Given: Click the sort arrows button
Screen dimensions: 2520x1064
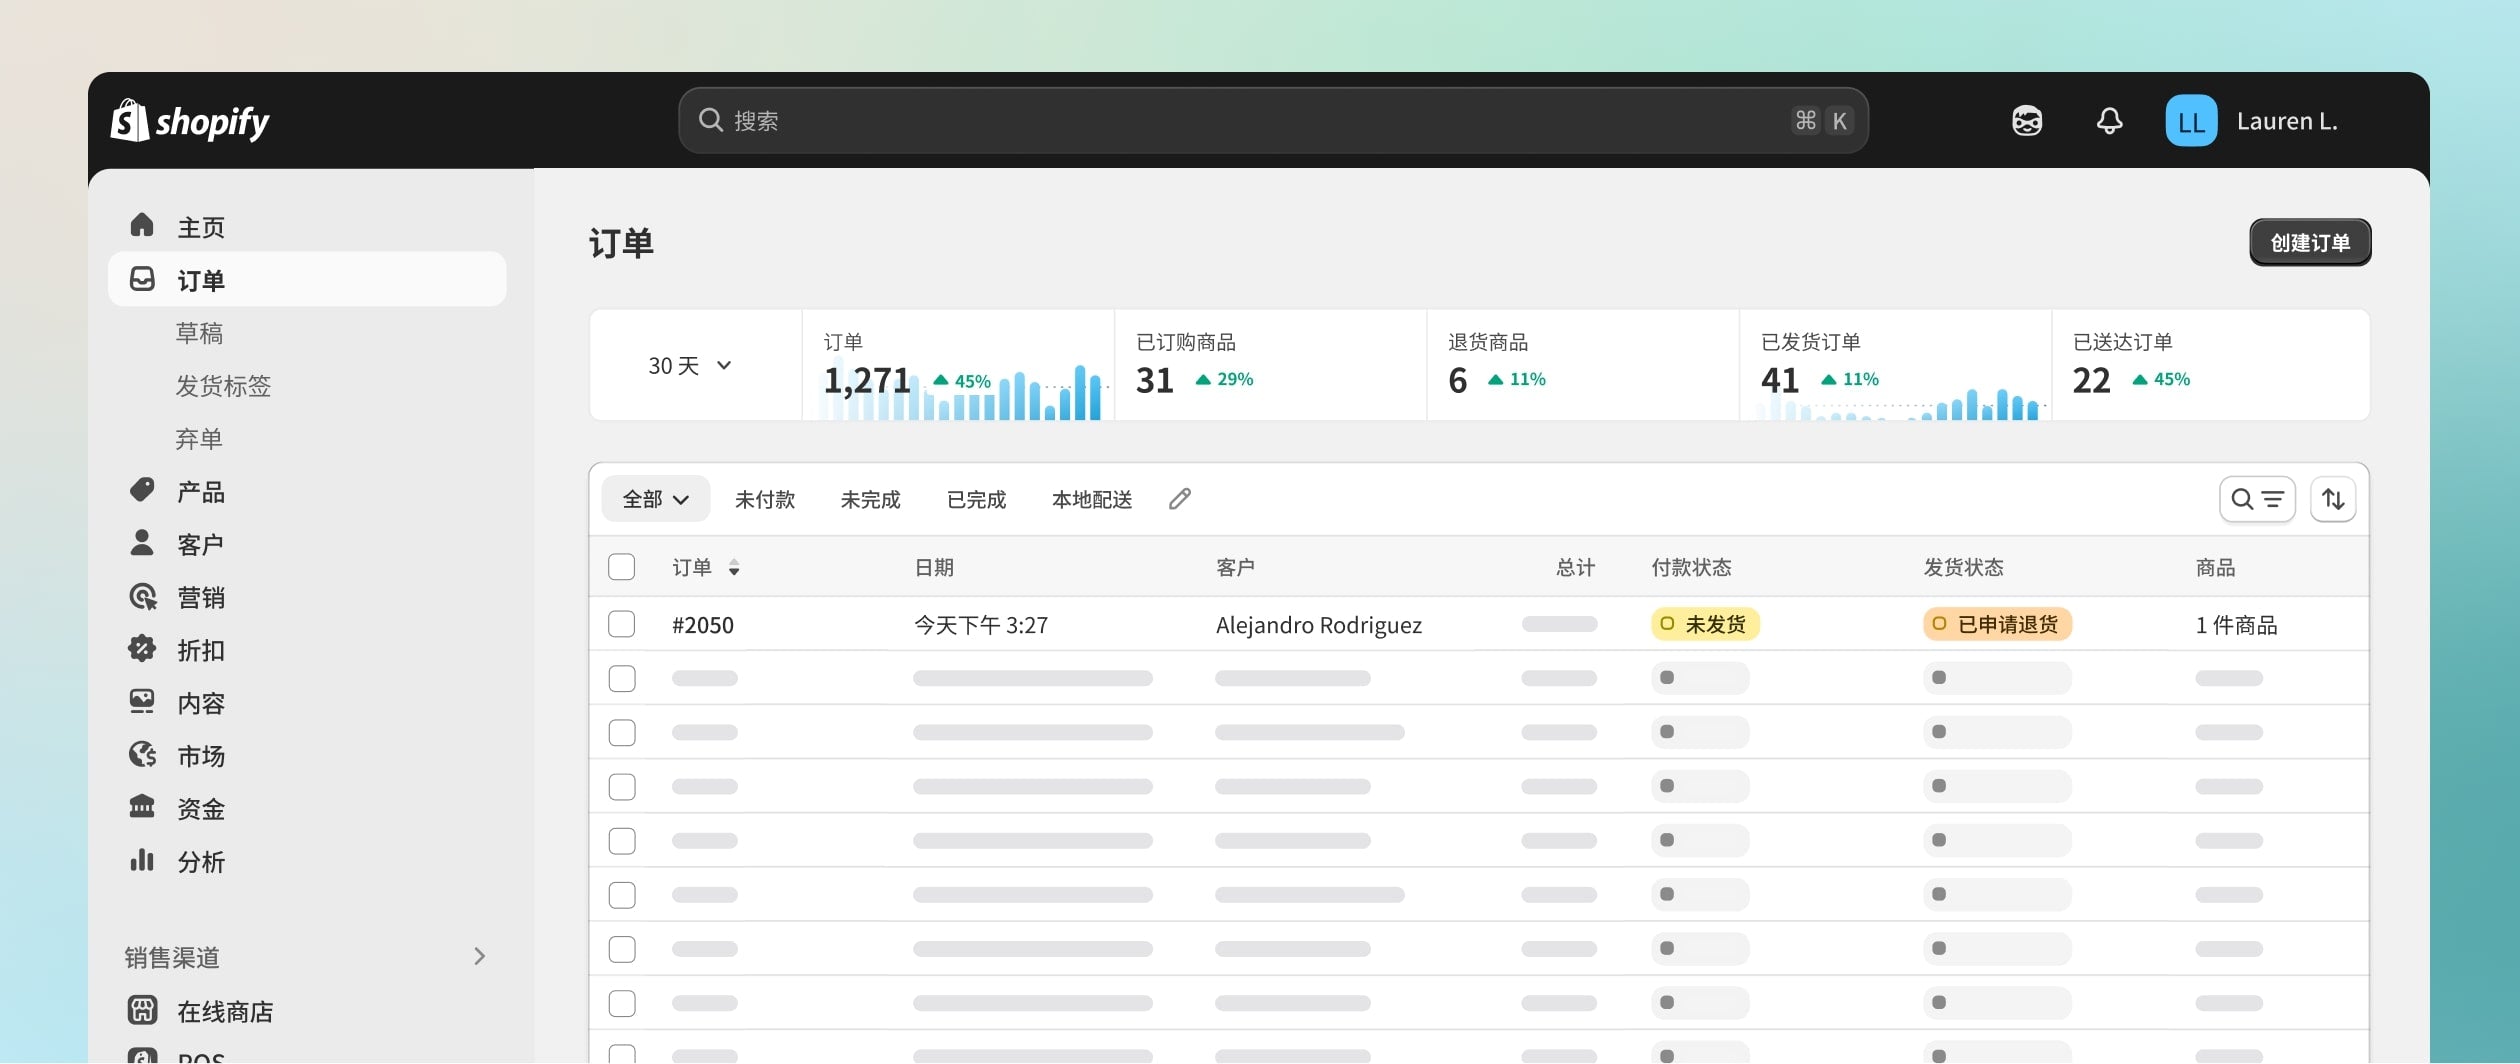Looking at the screenshot, I should pyautogui.click(x=2333, y=499).
